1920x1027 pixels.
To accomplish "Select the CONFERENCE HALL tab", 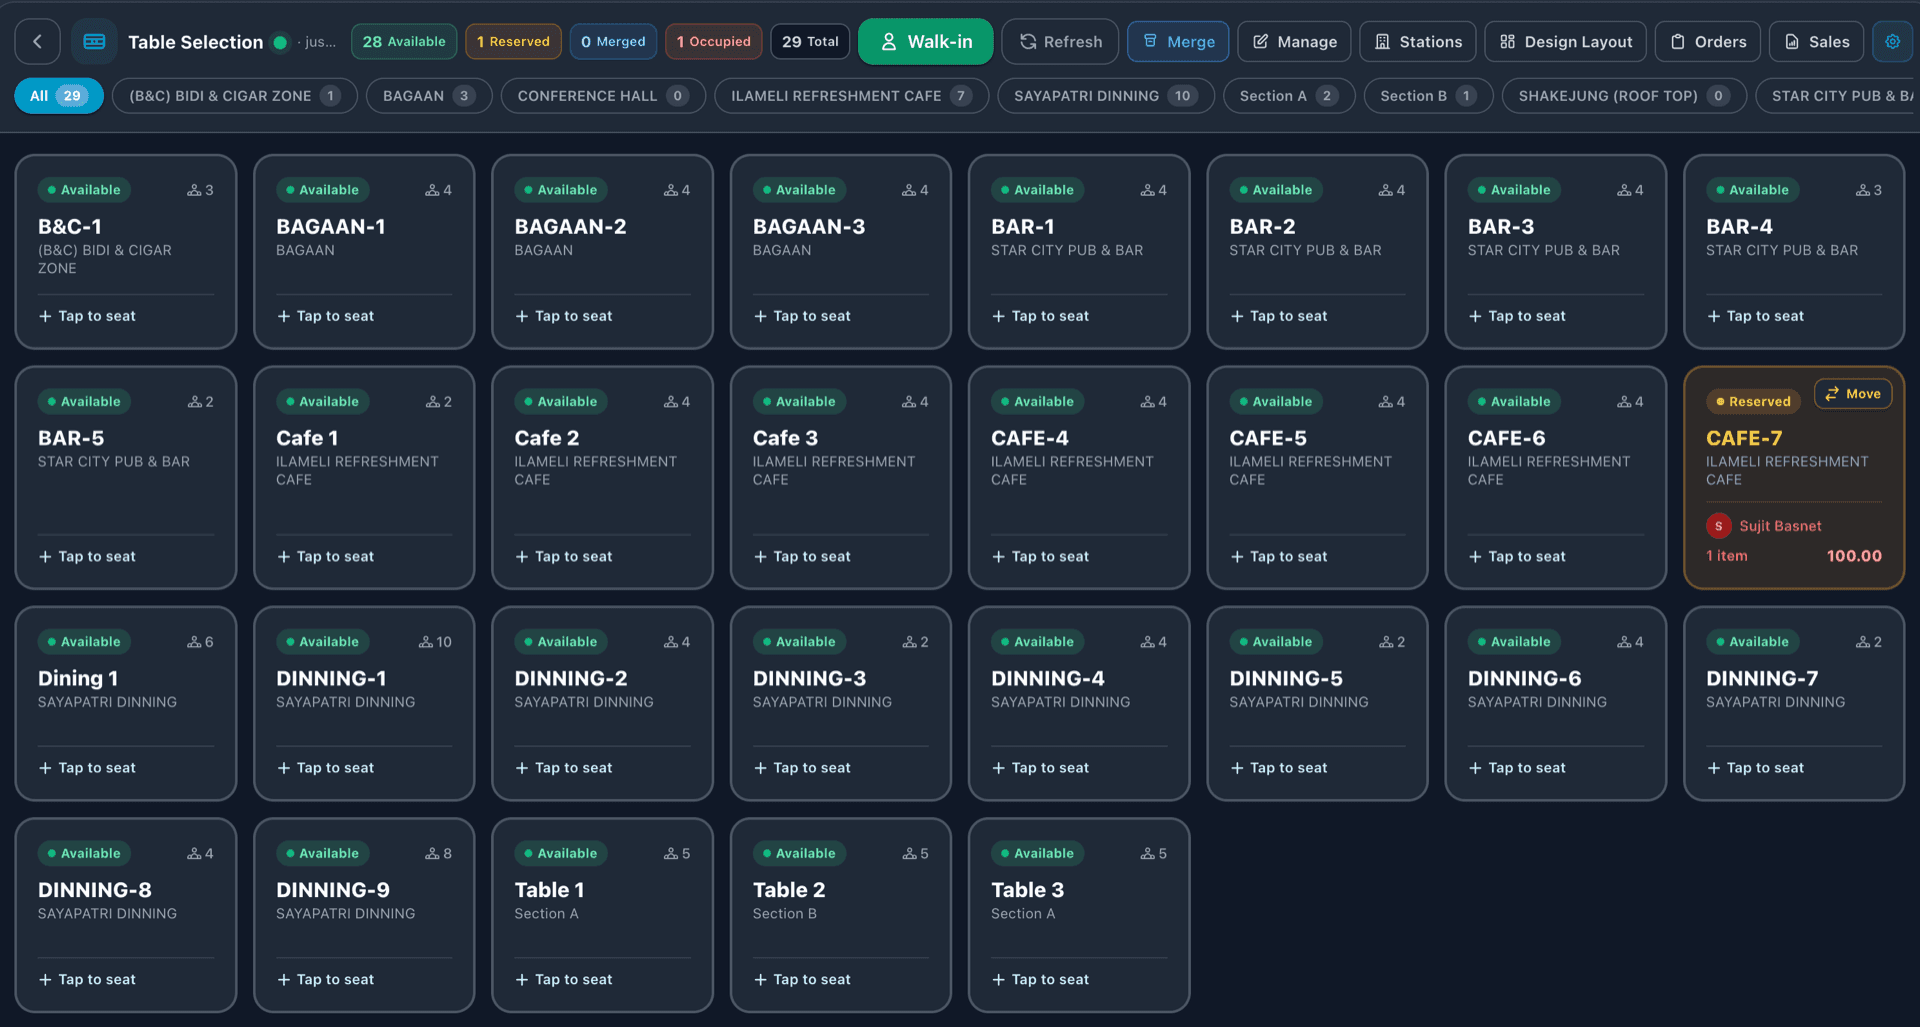I will click(603, 96).
